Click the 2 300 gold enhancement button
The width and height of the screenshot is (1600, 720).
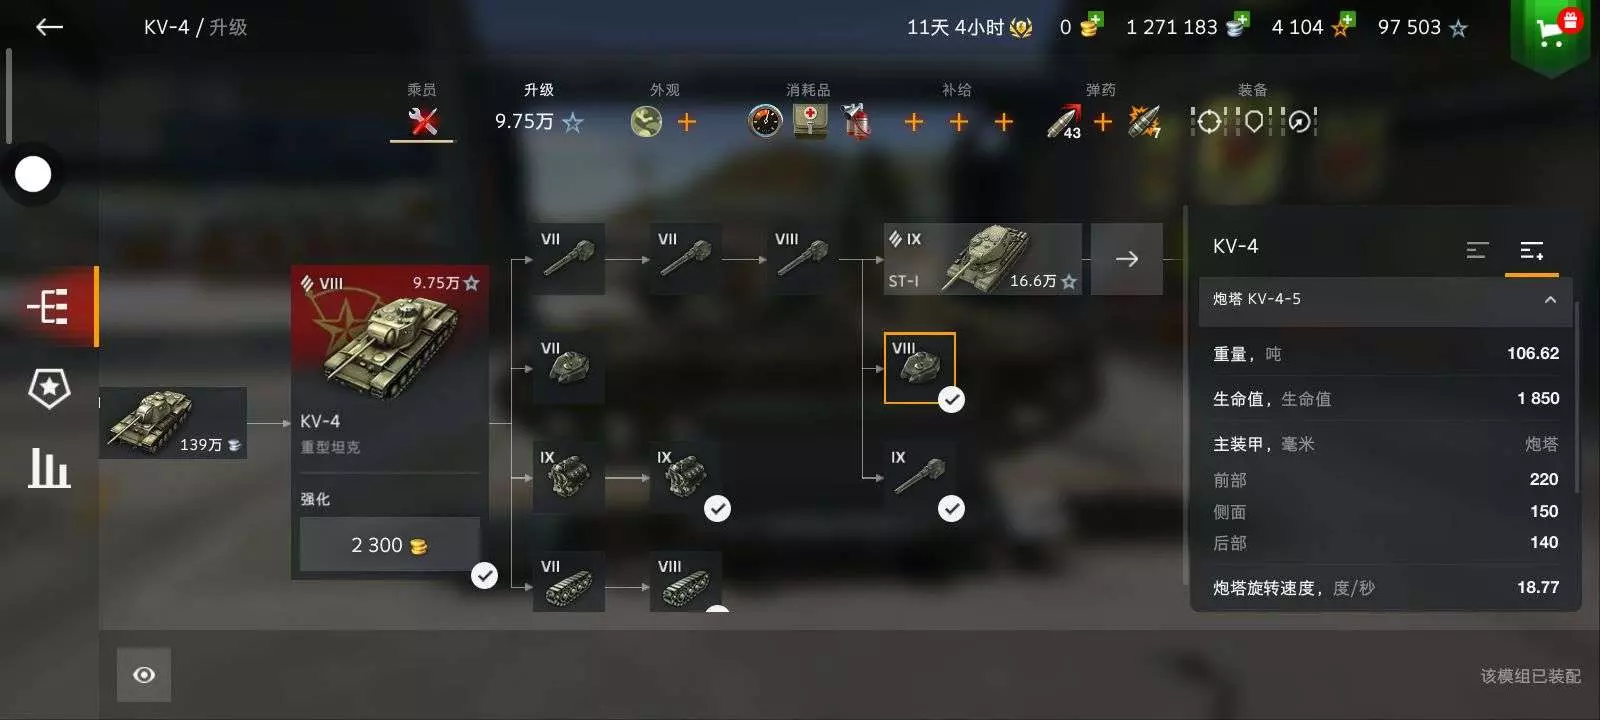pyautogui.click(x=390, y=545)
